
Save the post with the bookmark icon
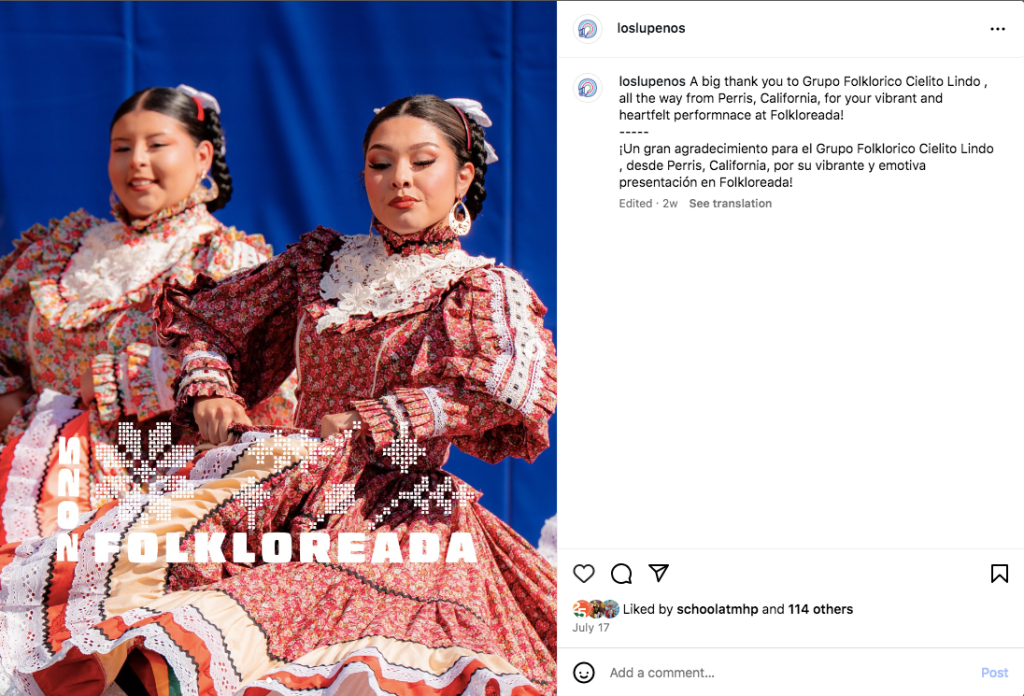tap(999, 574)
